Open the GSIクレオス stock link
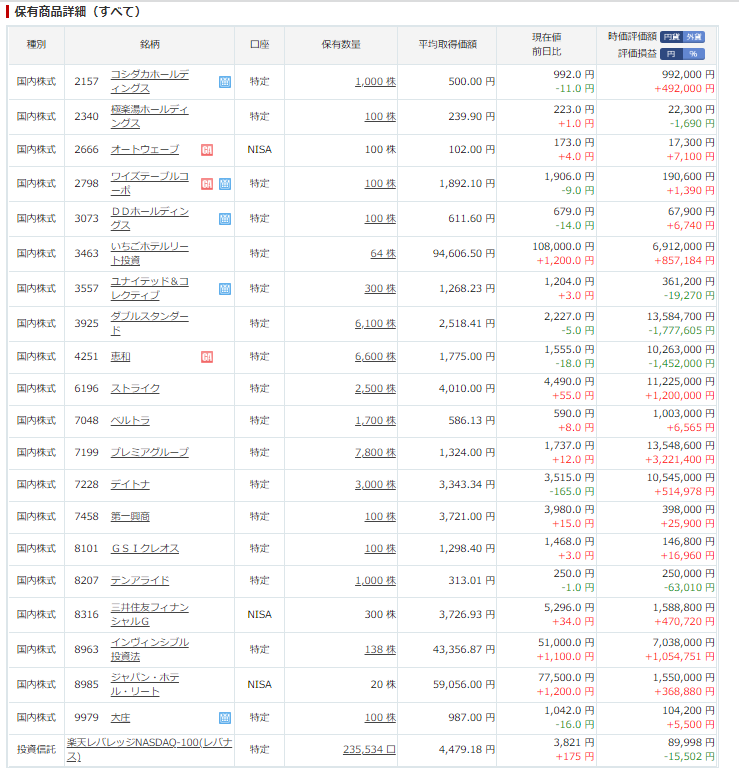The image size is (739, 773). 145,549
